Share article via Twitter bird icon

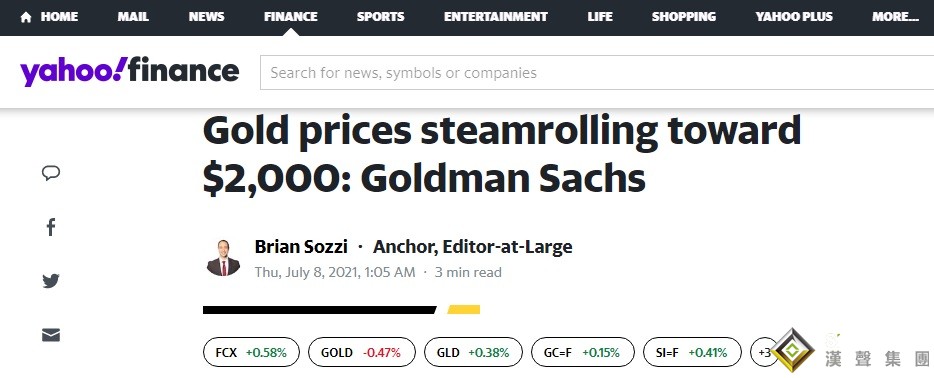(x=51, y=281)
